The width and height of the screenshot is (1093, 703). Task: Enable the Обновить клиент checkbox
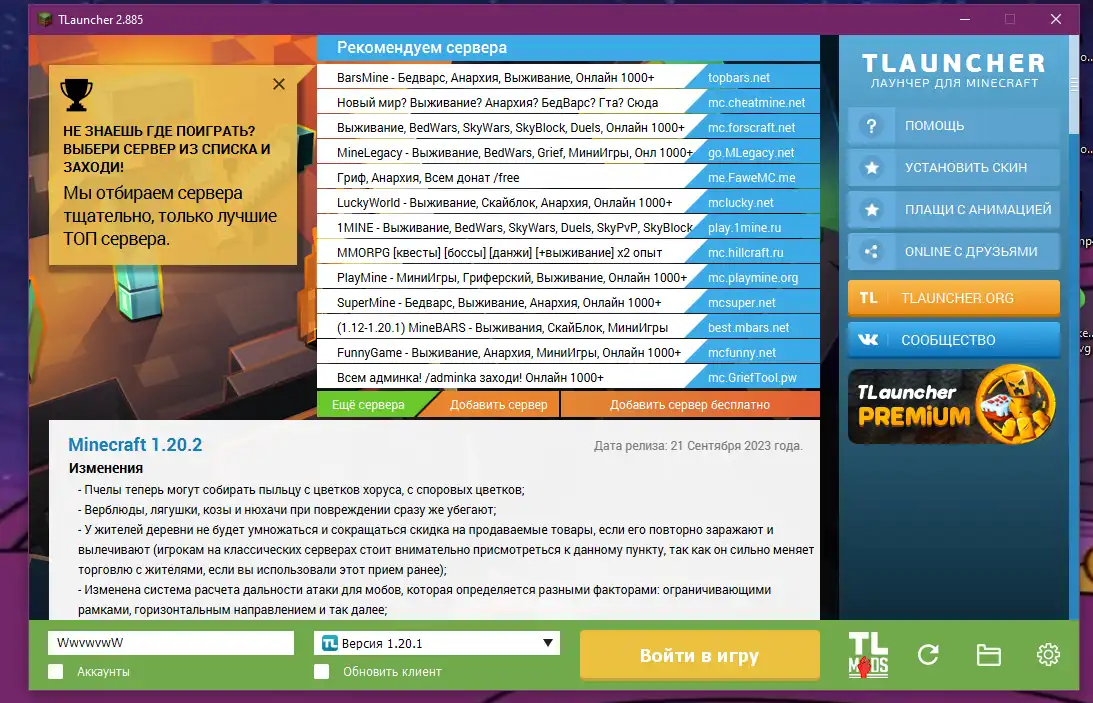(321, 672)
